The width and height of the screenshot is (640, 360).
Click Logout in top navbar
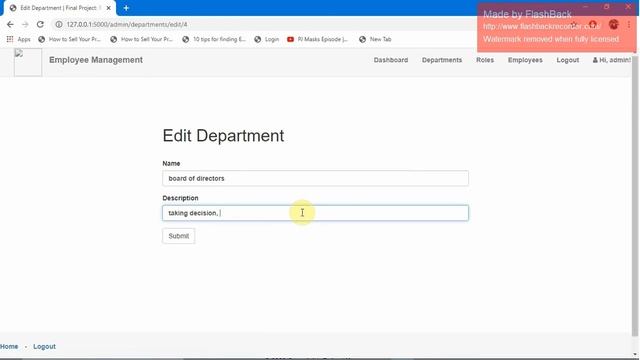pyautogui.click(x=568, y=60)
